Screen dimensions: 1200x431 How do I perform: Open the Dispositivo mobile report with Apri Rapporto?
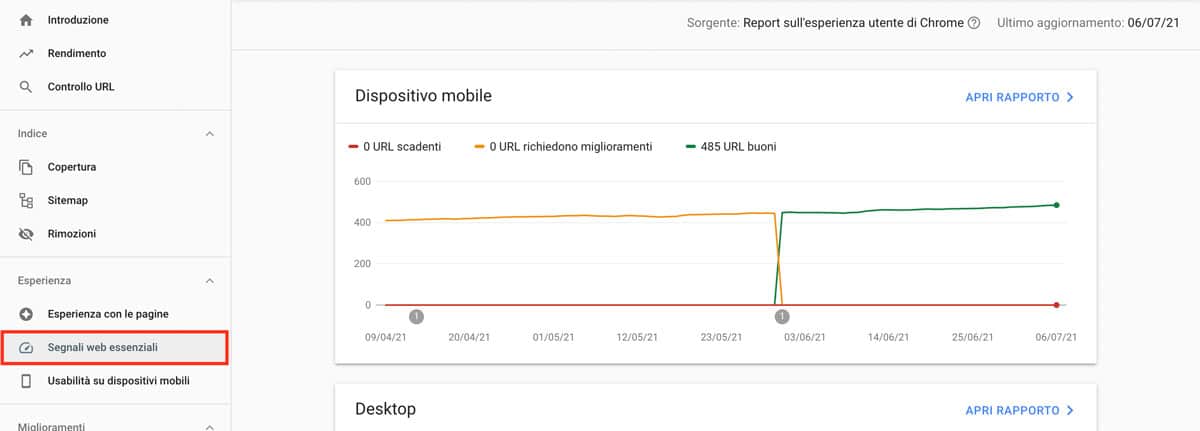(x=1019, y=97)
